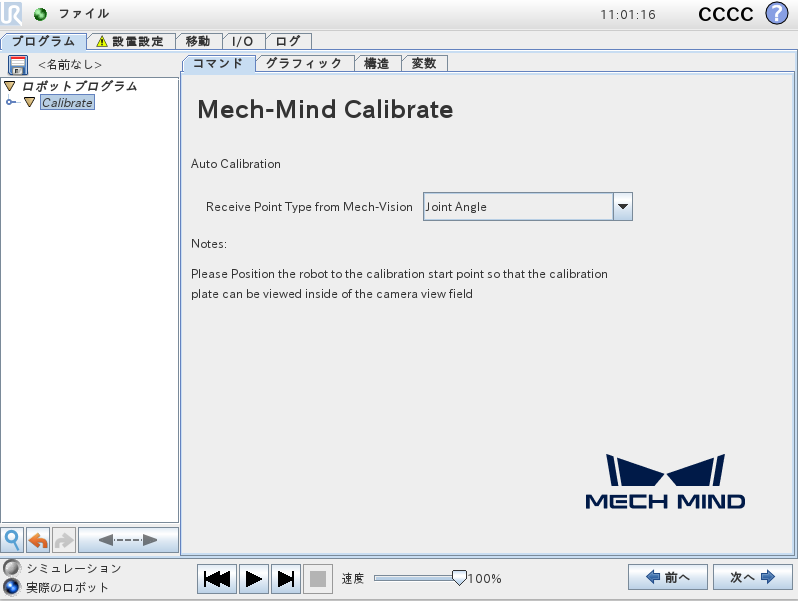
Task: Open the グラフィック tab
Action: click(304, 64)
